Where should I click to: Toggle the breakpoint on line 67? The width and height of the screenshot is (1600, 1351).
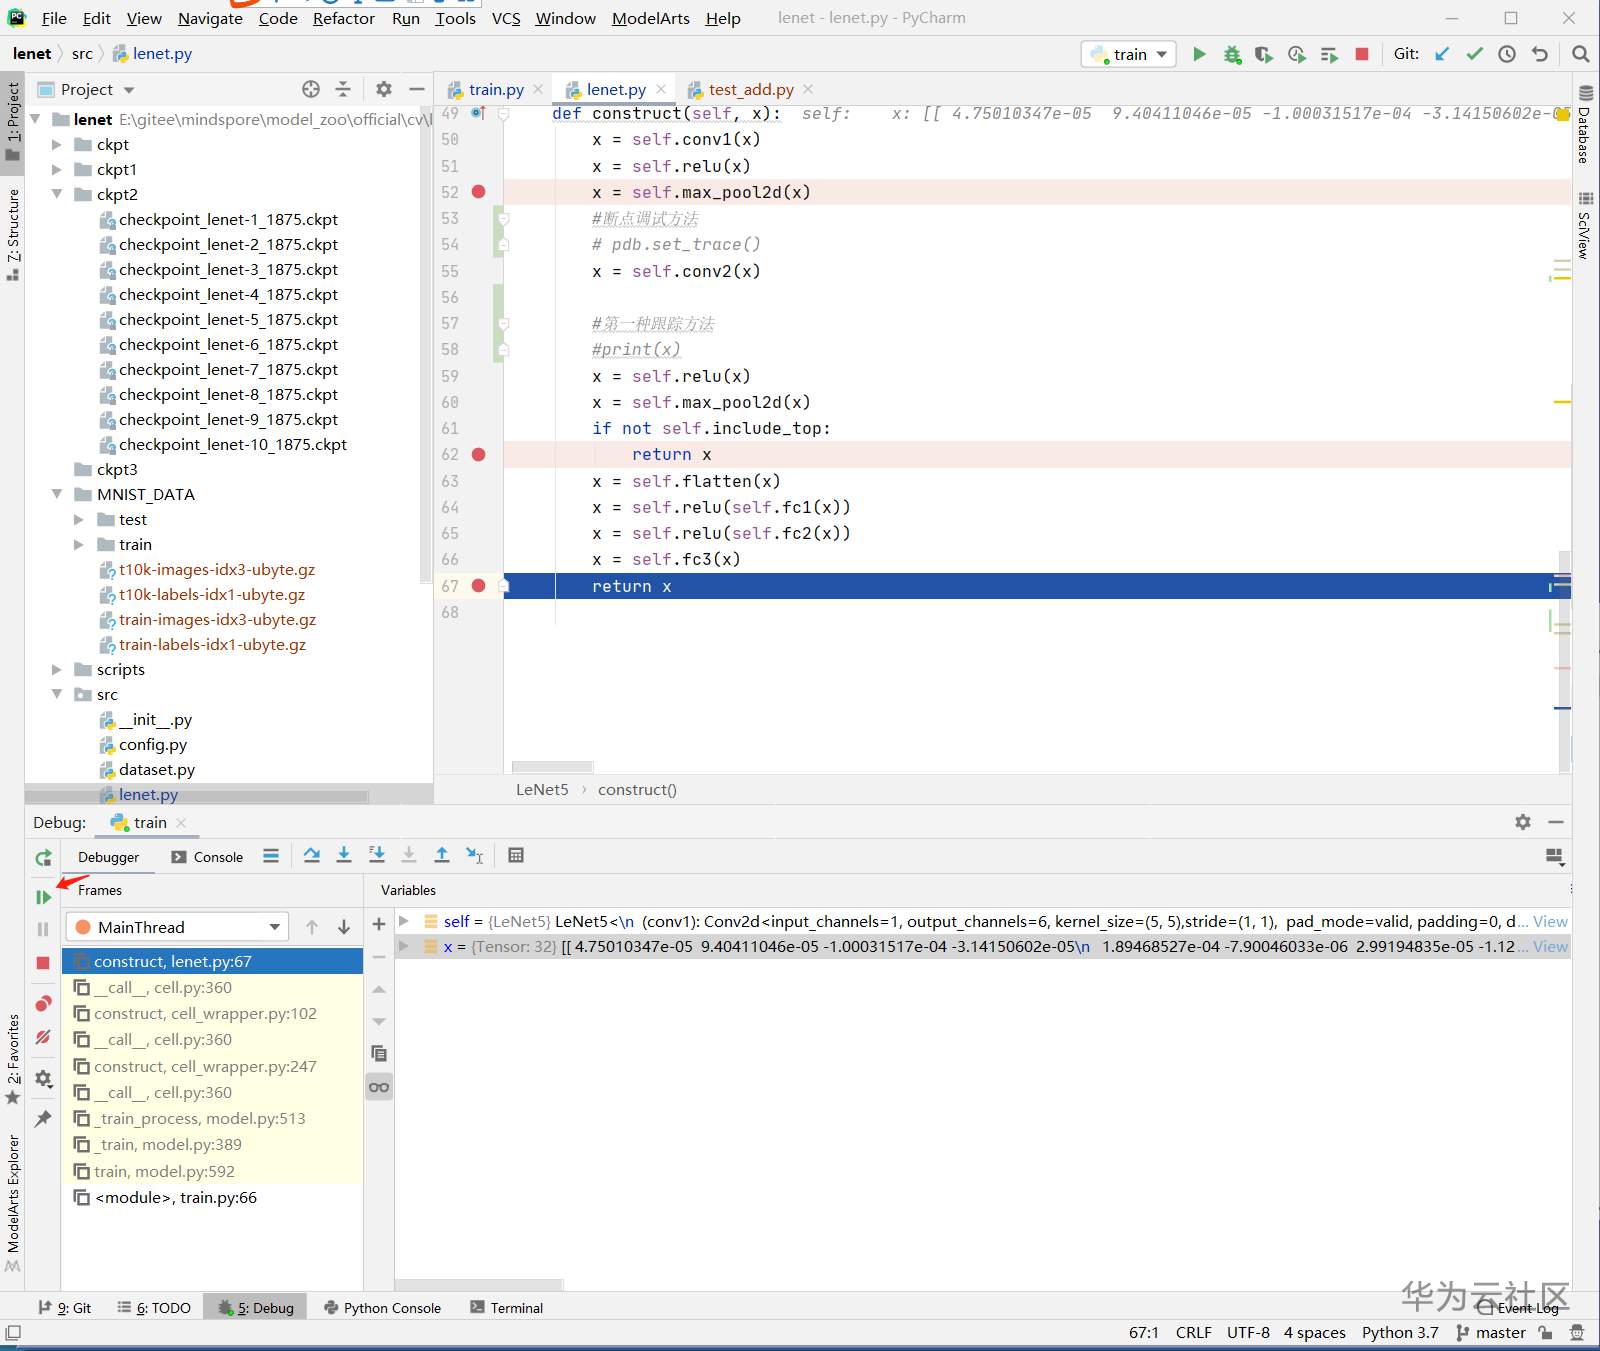(479, 586)
